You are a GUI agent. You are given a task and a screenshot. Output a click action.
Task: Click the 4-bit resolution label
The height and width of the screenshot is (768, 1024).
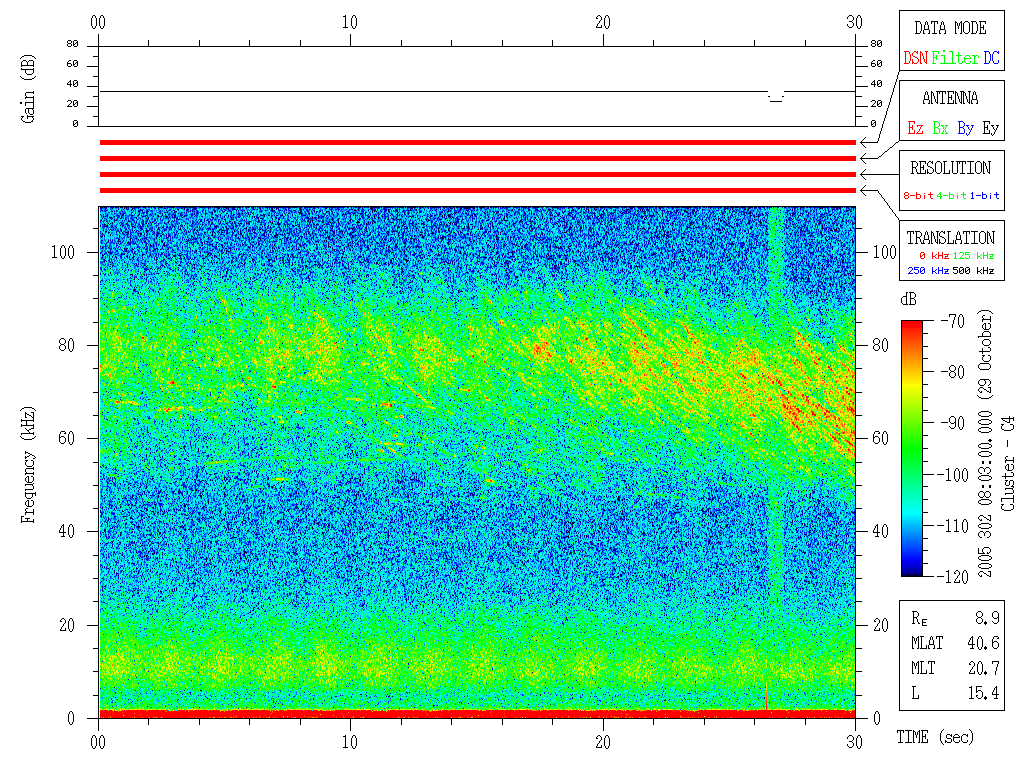point(951,195)
